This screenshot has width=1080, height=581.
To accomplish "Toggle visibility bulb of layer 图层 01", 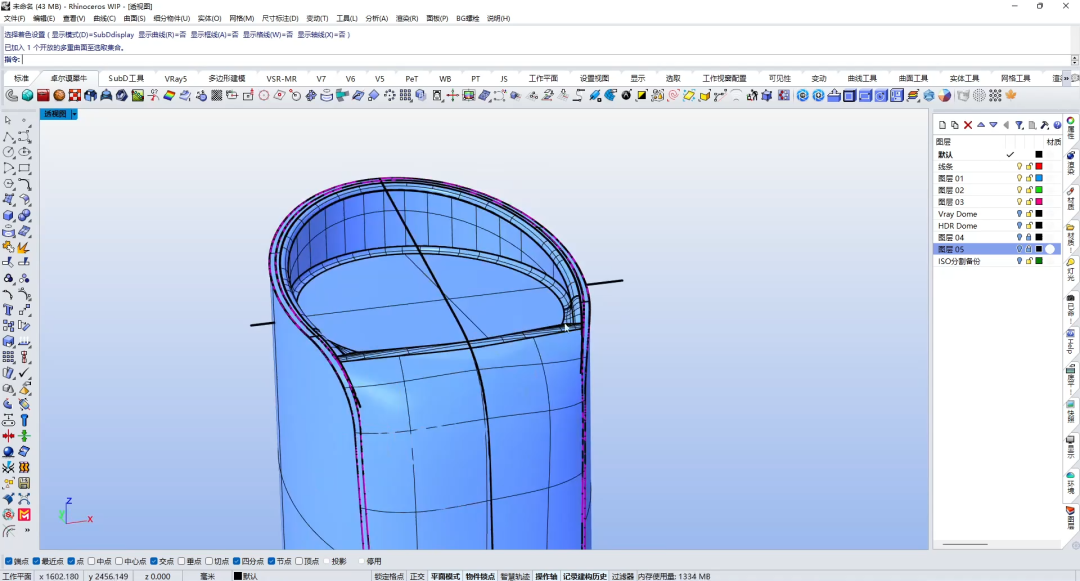I will point(1019,178).
